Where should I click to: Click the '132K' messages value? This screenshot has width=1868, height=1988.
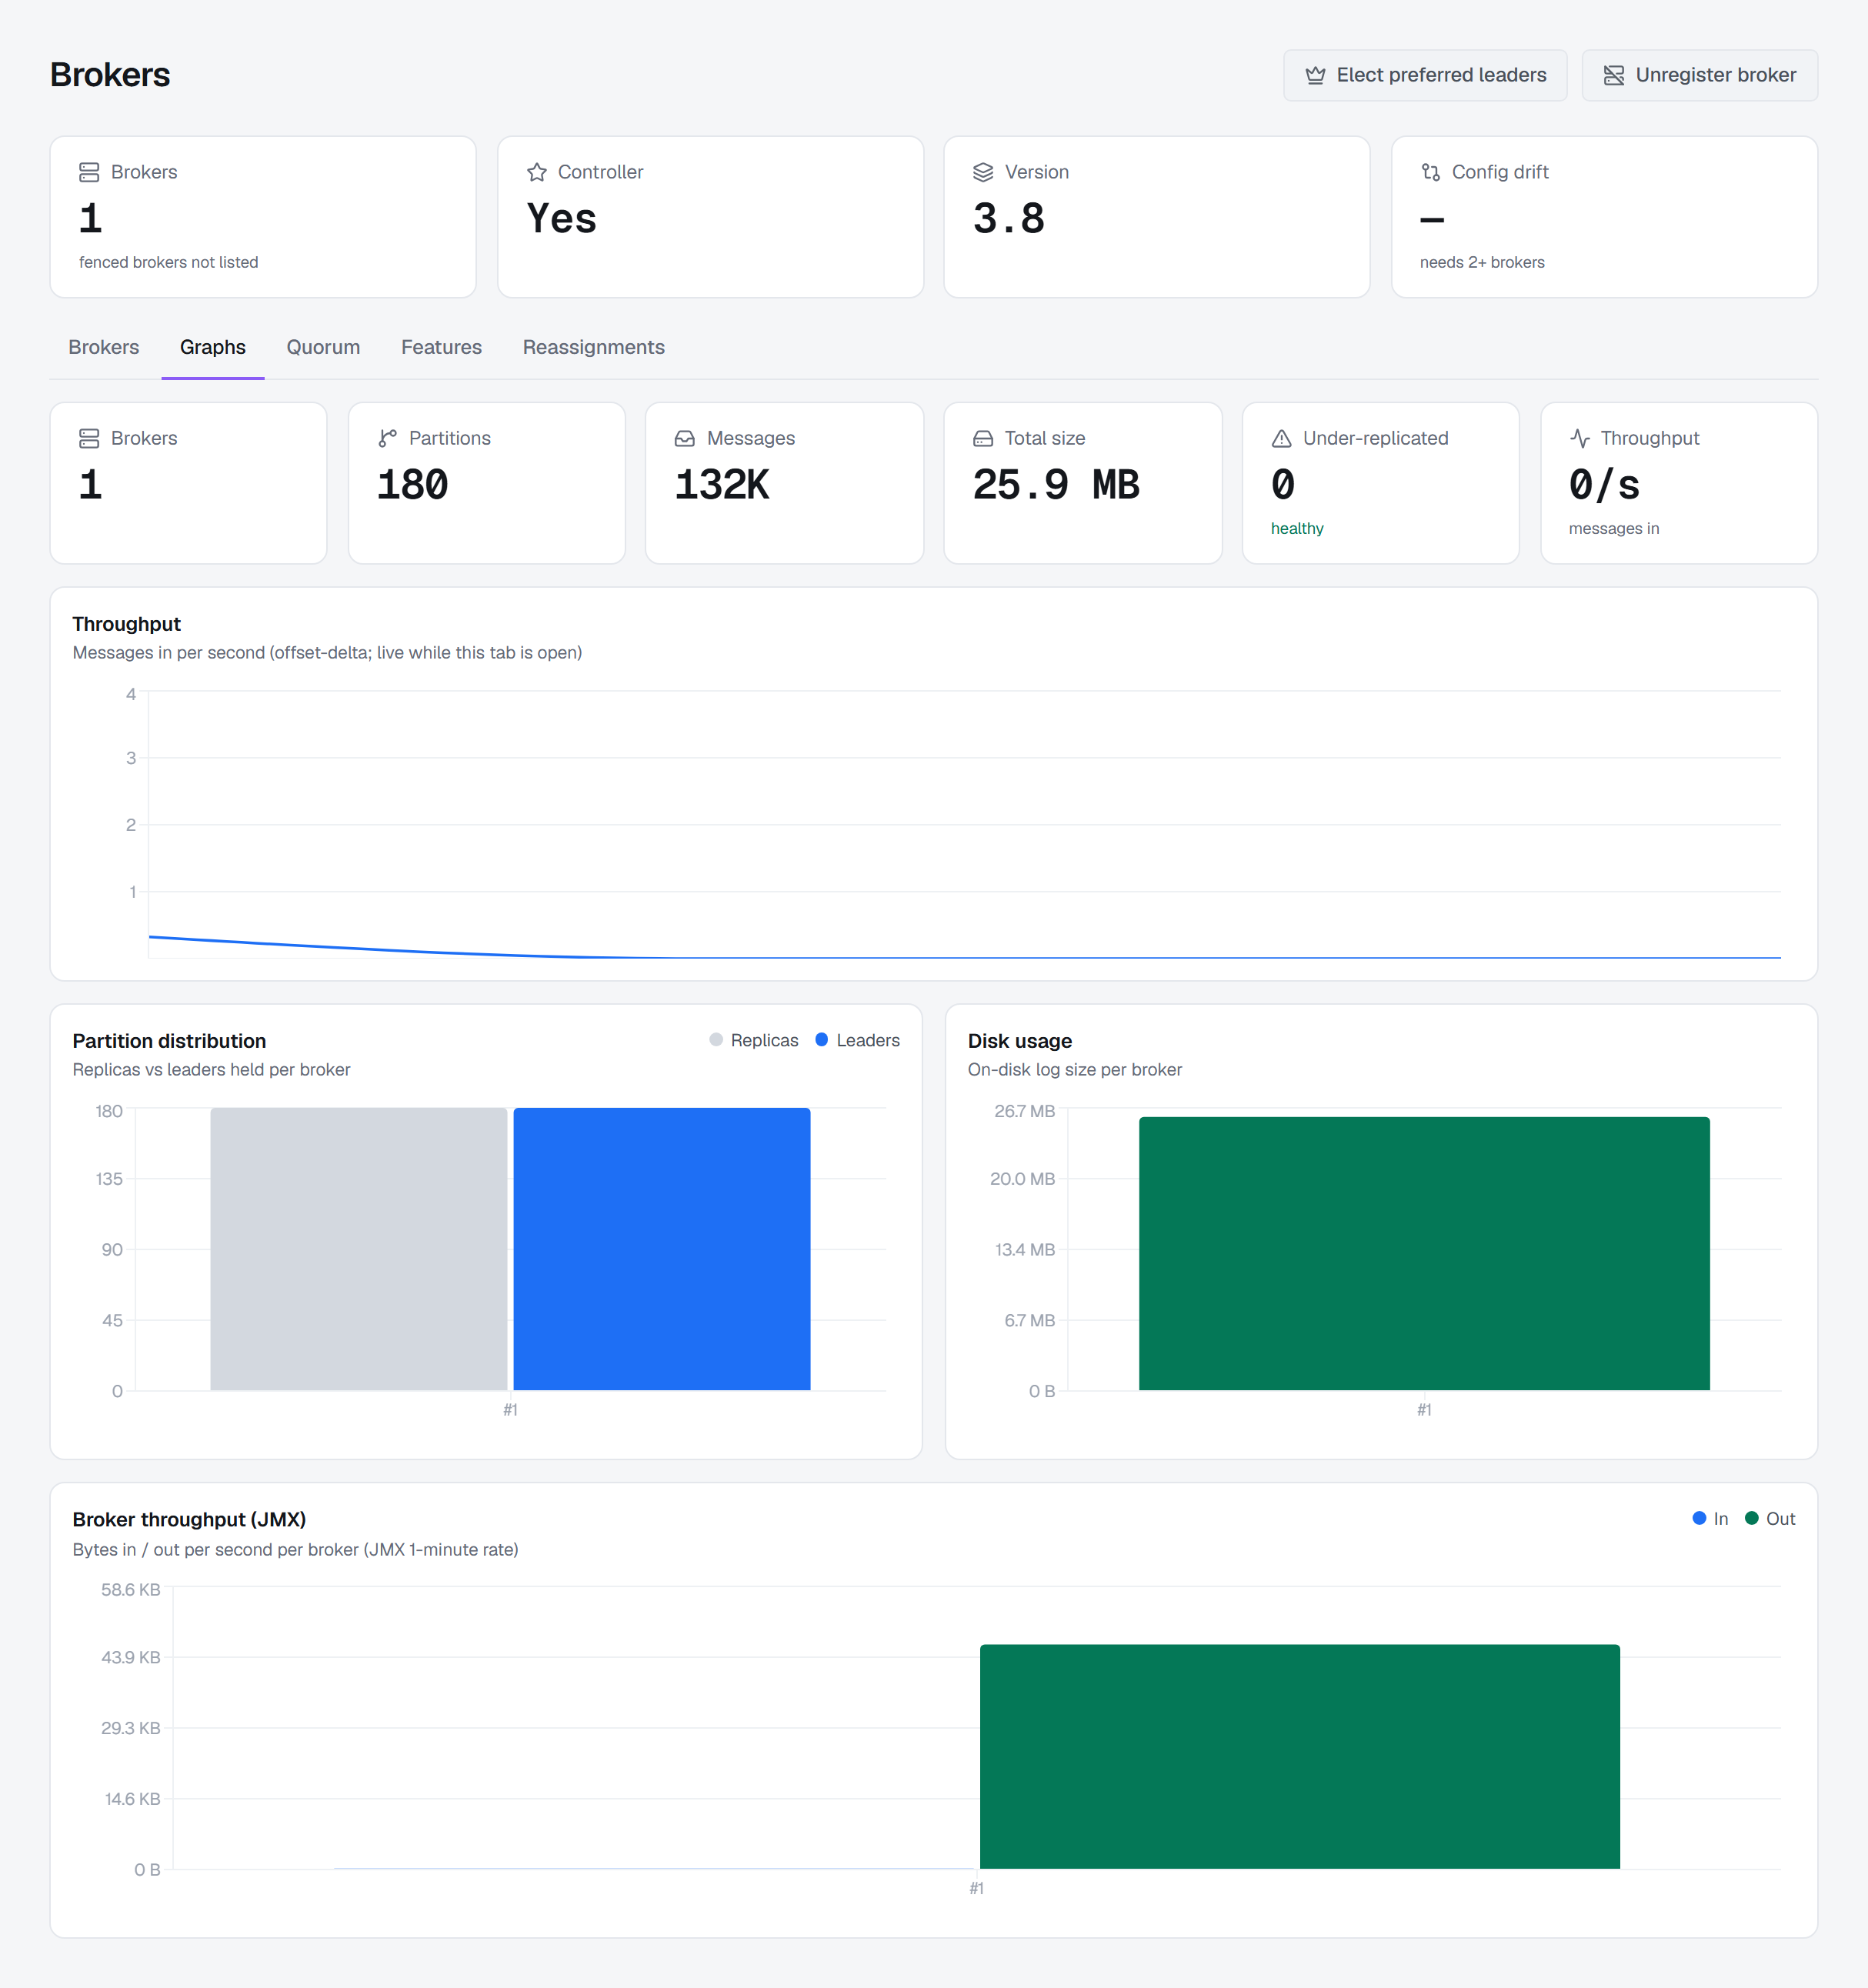pos(722,485)
